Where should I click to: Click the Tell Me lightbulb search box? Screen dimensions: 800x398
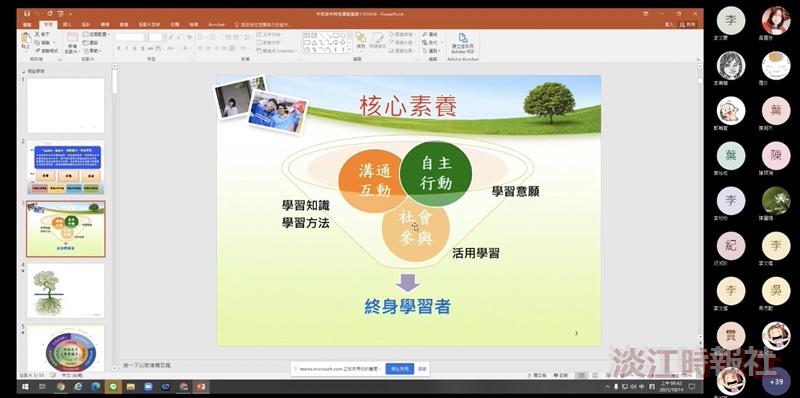pyautogui.click(x=263, y=24)
